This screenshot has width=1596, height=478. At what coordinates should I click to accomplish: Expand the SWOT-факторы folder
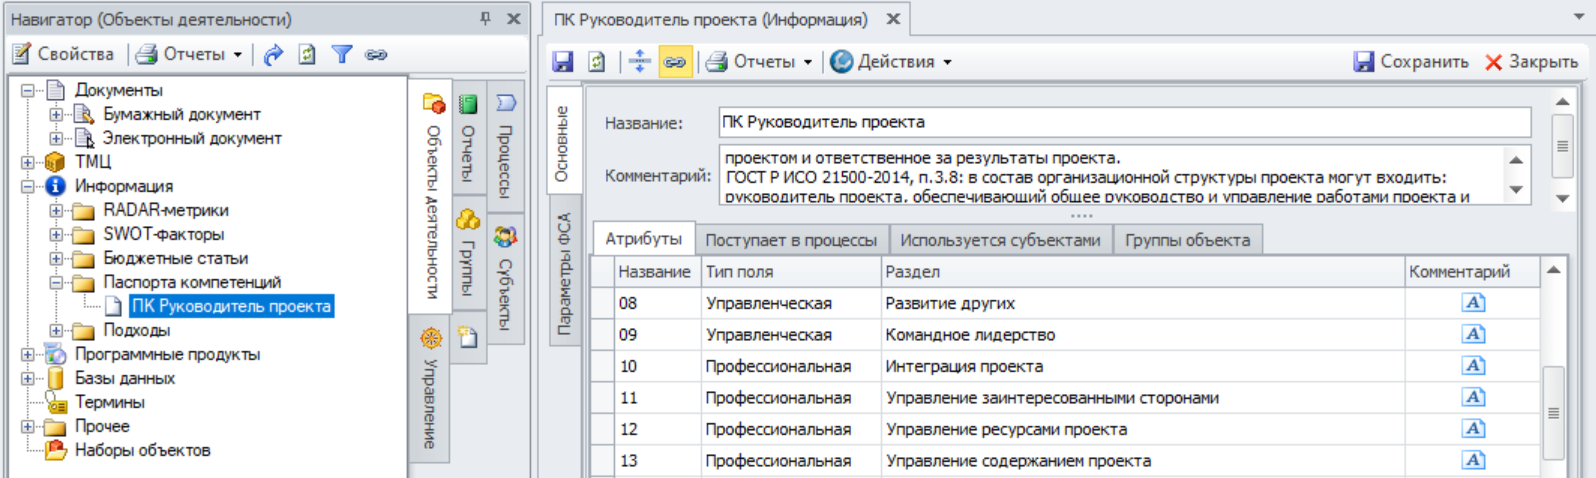click(x=57, y=235)
